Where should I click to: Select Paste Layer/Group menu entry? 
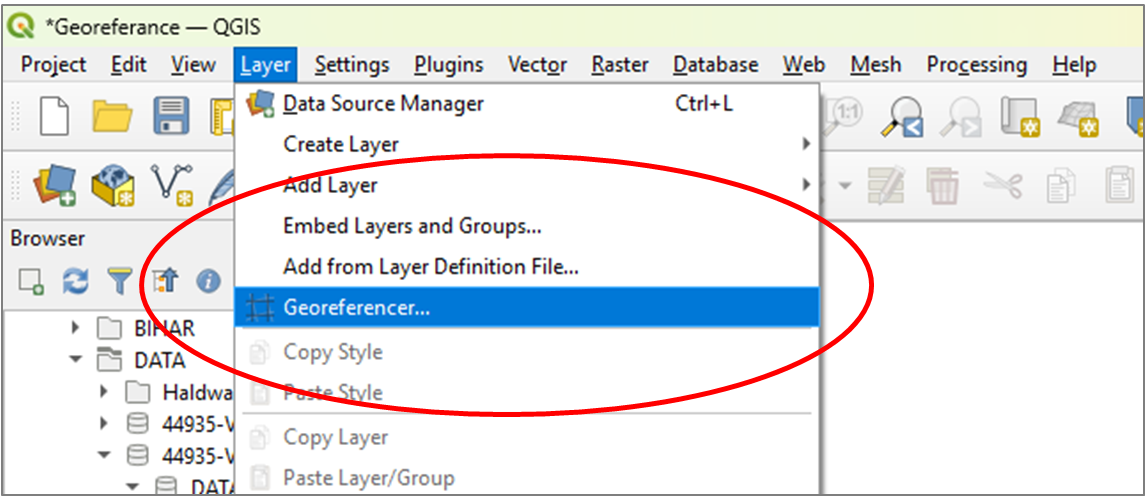click(x=527, y=479)
